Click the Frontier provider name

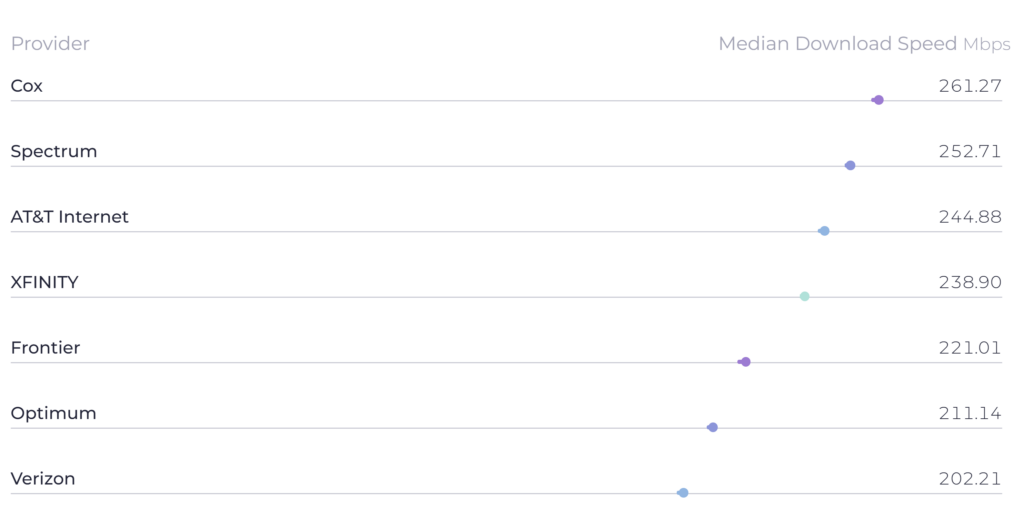(45, 348)
